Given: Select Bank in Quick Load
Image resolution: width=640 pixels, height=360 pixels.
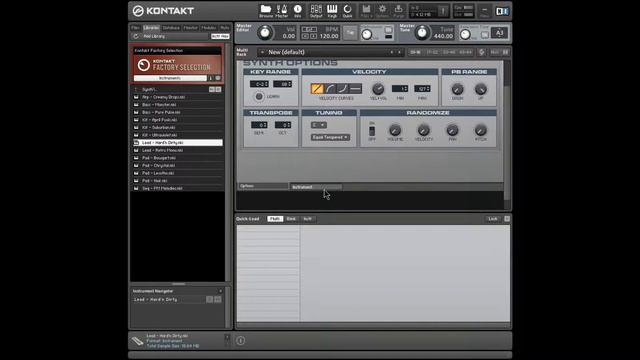Looking at the screenshot, I should click(291, 219).
